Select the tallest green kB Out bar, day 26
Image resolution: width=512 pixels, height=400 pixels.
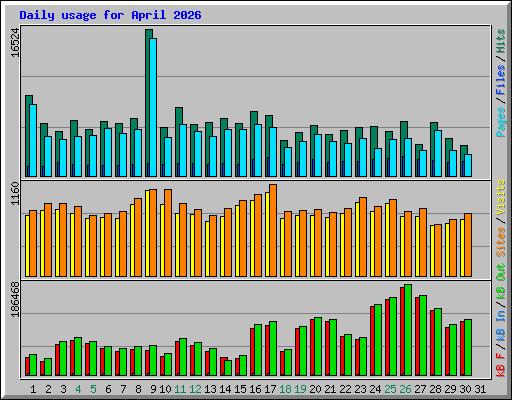[x=408, y=330]
